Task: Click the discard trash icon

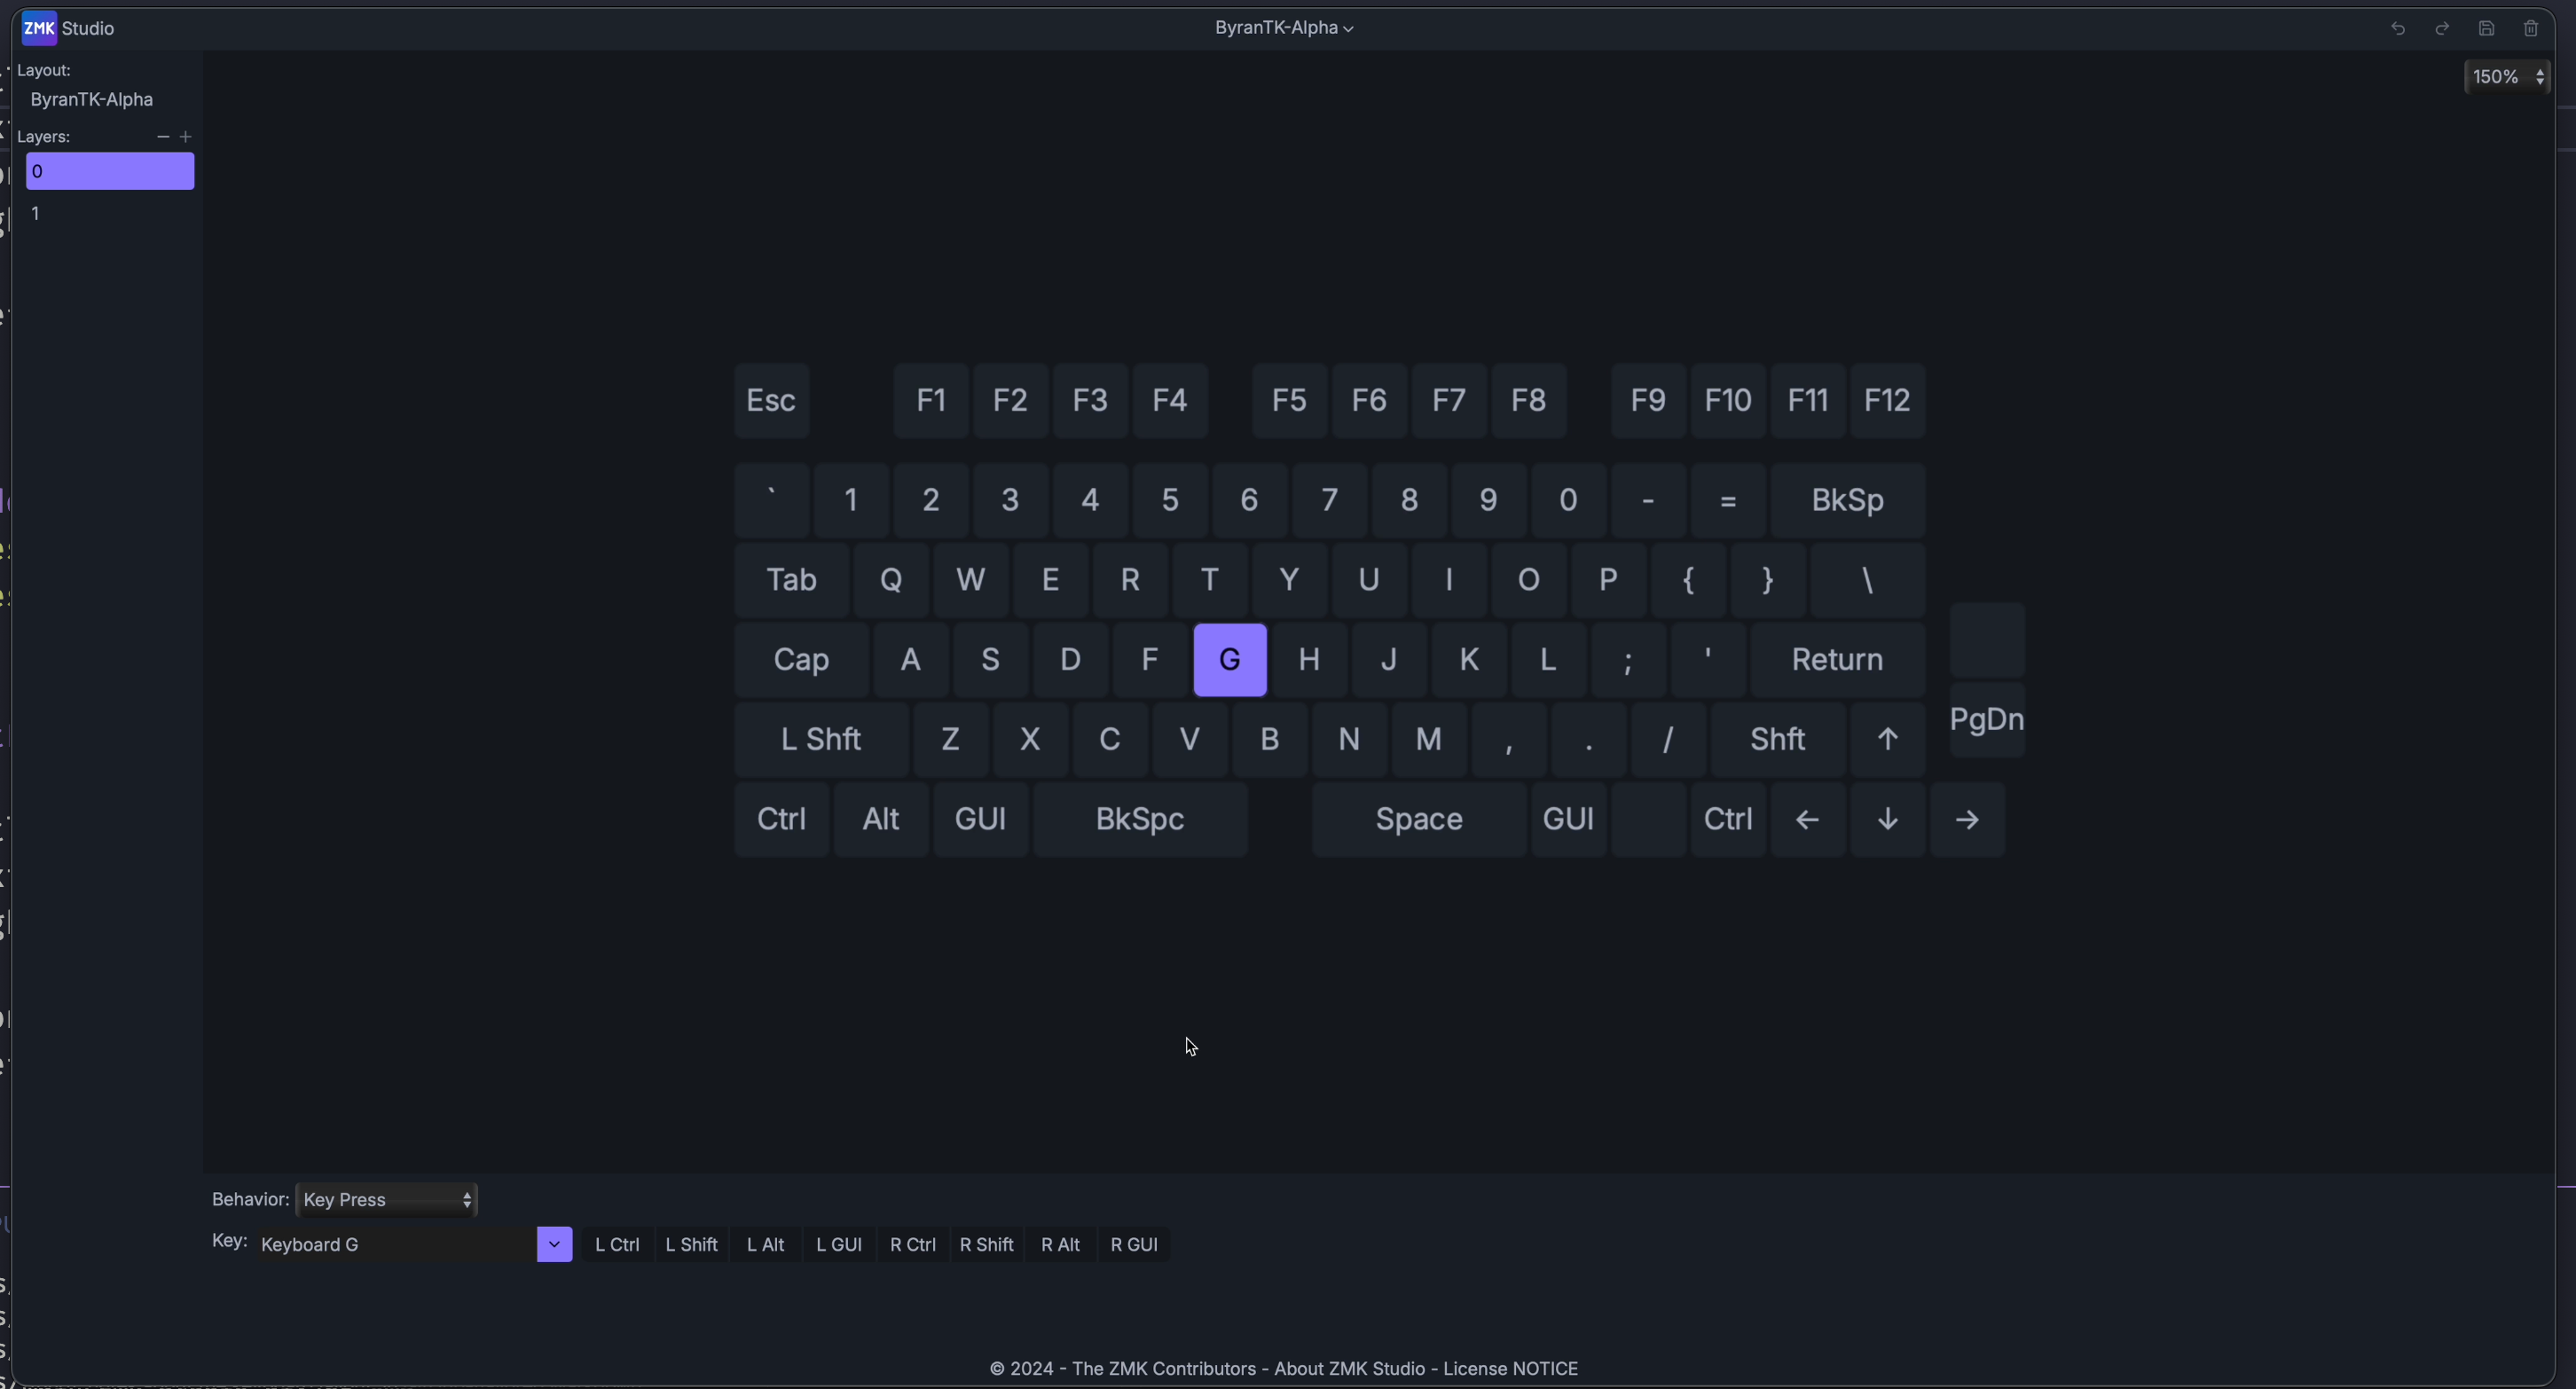Action: [2531, 29]
